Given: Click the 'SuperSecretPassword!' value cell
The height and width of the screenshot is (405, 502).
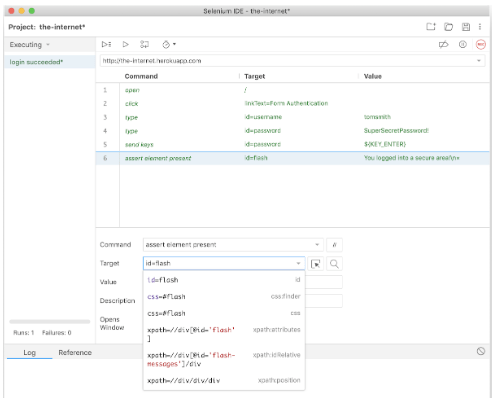Looking at the screenshot, I should [x=396, y=131].
